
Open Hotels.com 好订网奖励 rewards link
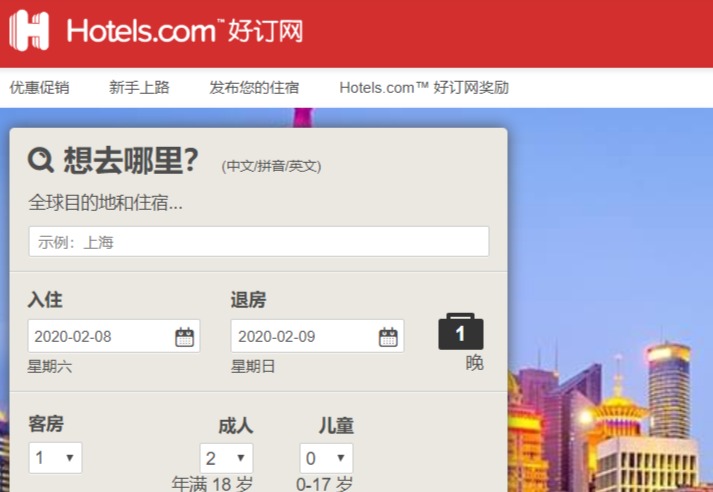tap(424, 87)
